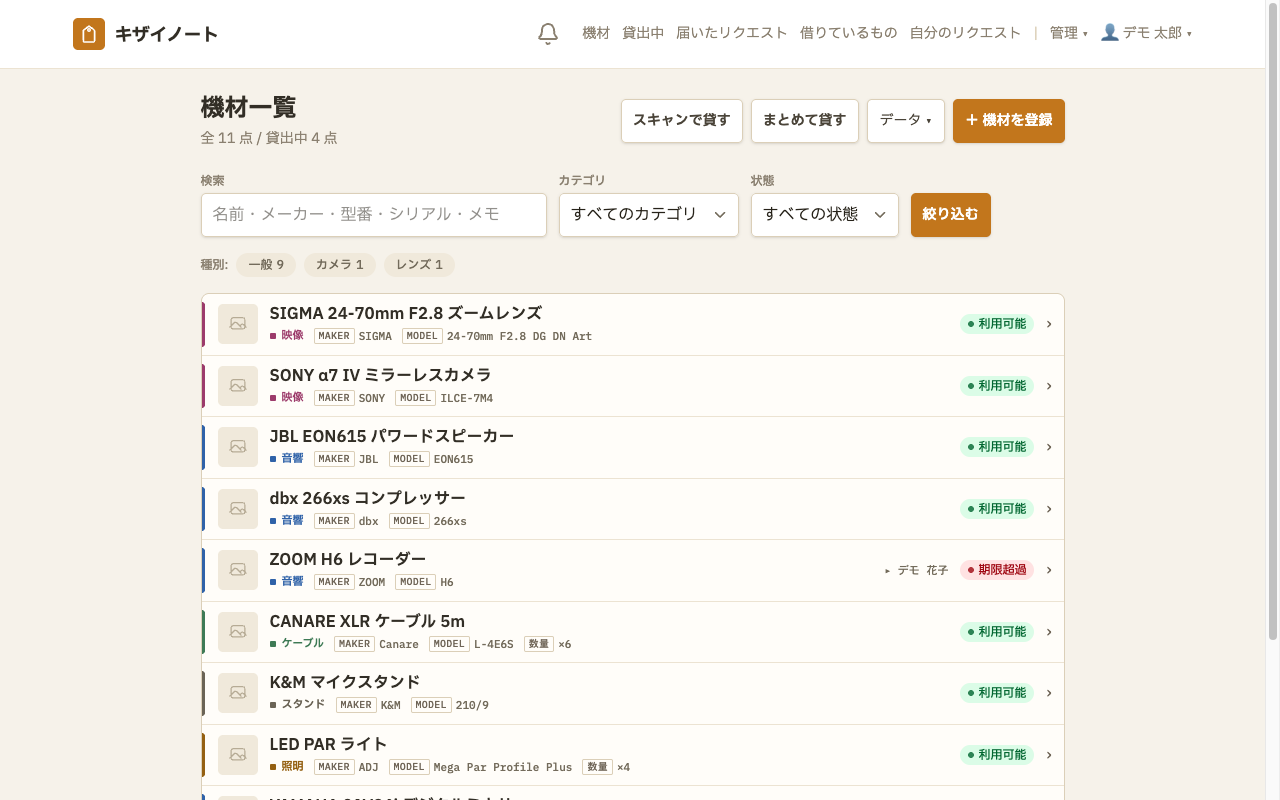
Task: Toggle the カメラ 1 type chip
Action: 340,265
